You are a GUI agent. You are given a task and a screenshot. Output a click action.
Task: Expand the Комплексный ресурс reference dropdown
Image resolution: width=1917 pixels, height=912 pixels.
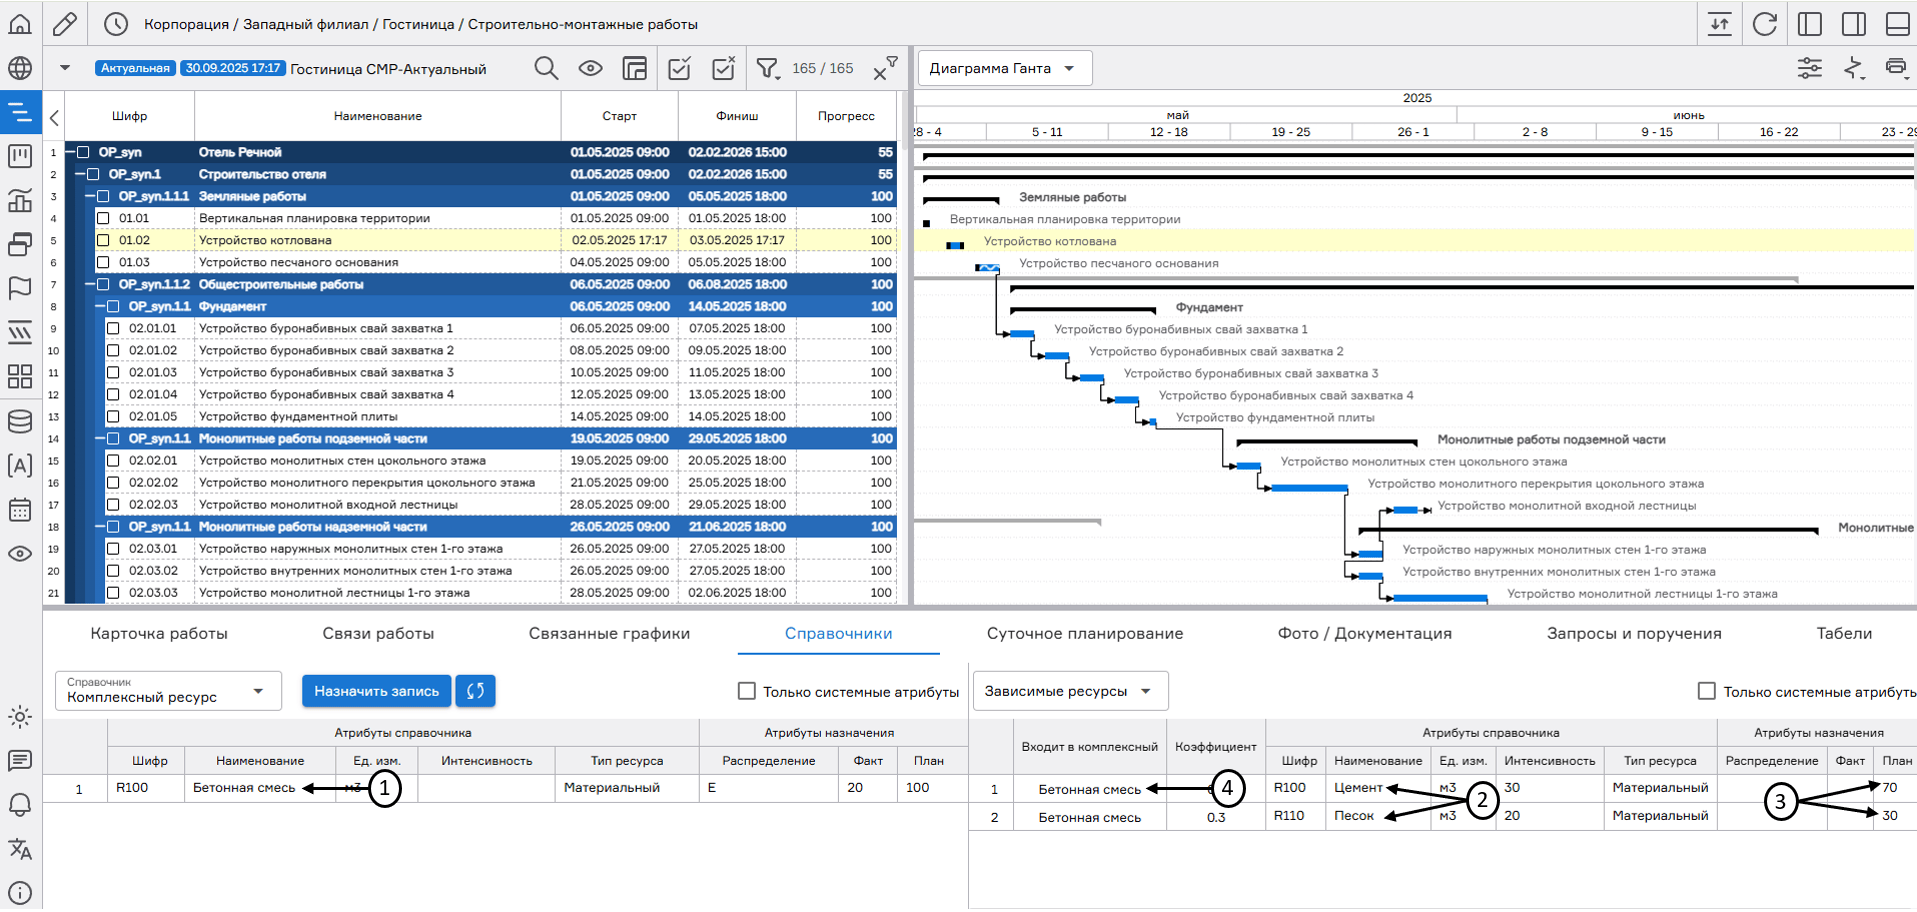[167, 691]
